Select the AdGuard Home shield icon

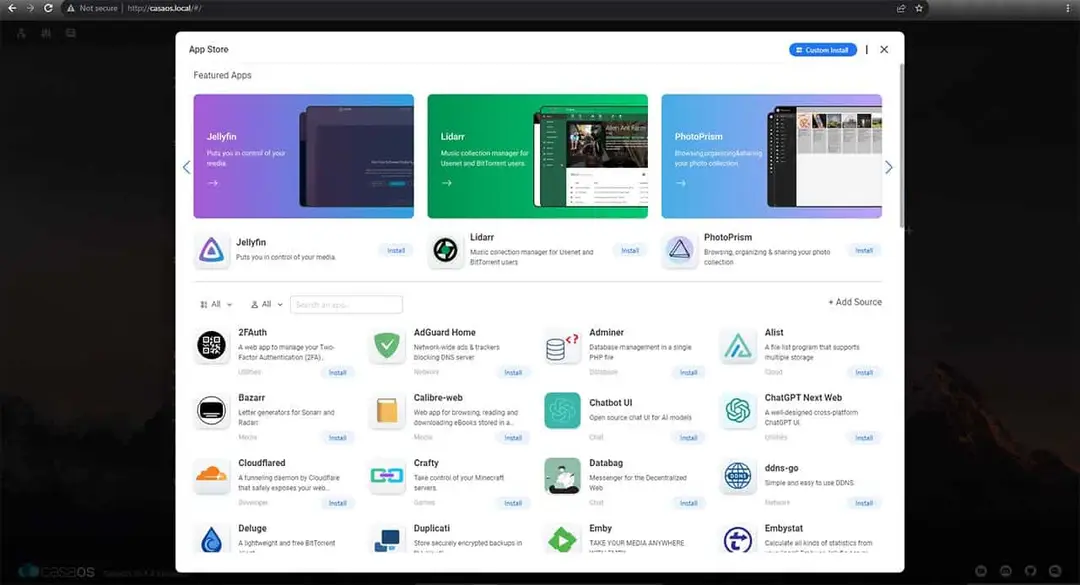coord(387,345)
